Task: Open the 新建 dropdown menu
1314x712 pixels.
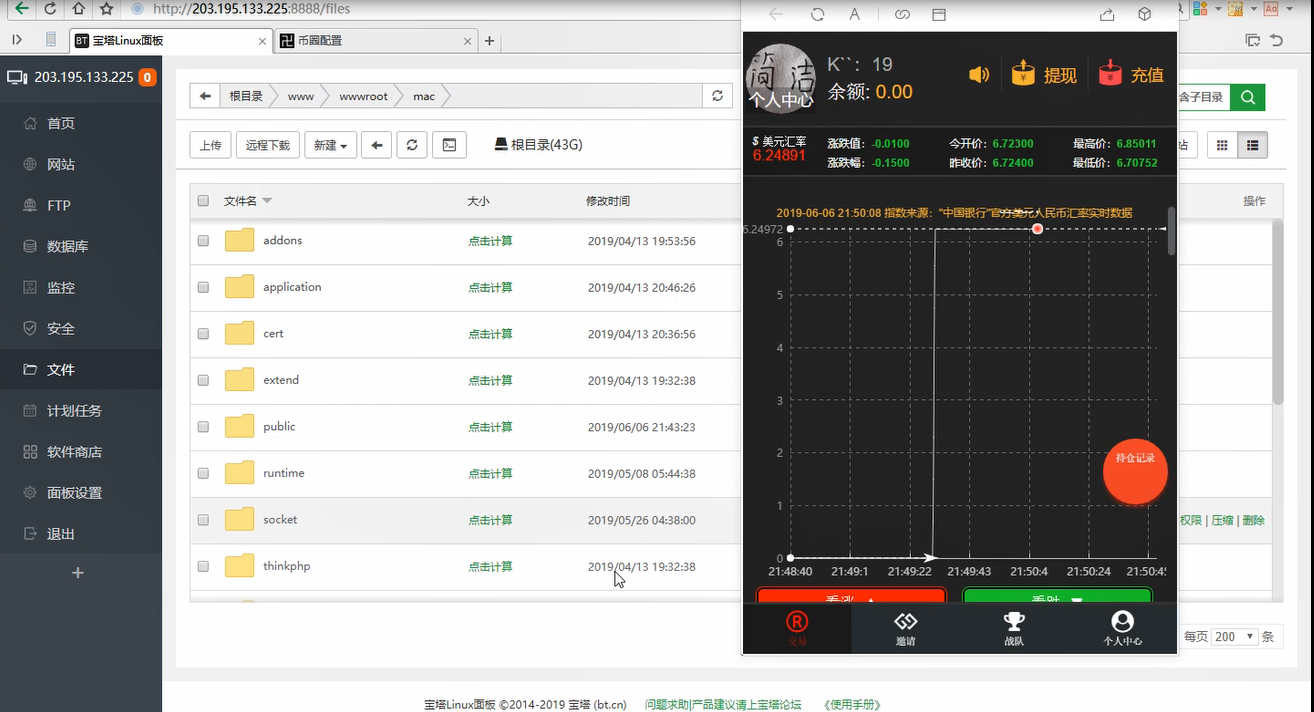Action: (x=330, y=145)
